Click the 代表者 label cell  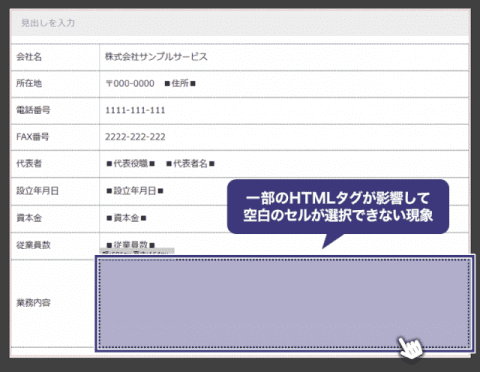[x=55, y=164]
